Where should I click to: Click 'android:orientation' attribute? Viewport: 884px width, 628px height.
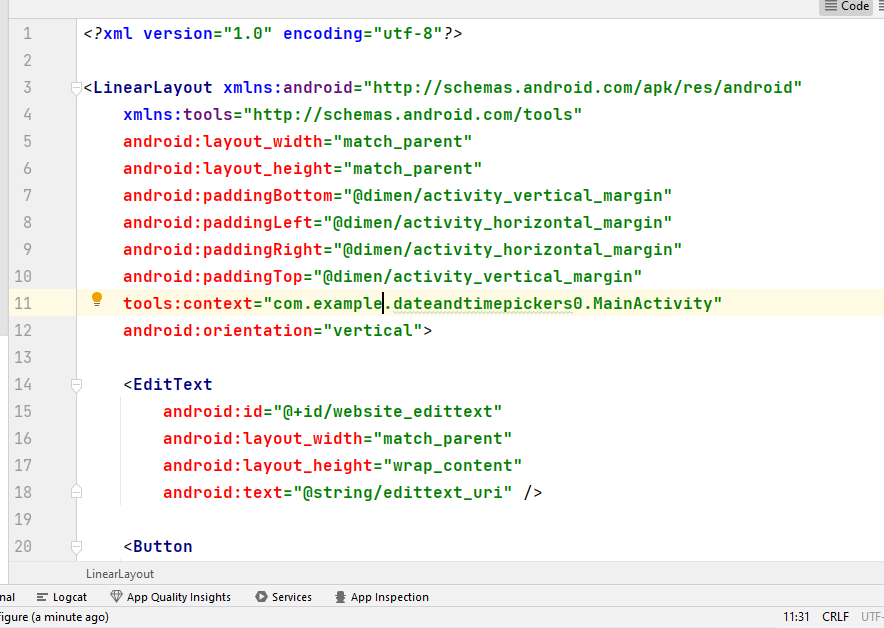218,330
